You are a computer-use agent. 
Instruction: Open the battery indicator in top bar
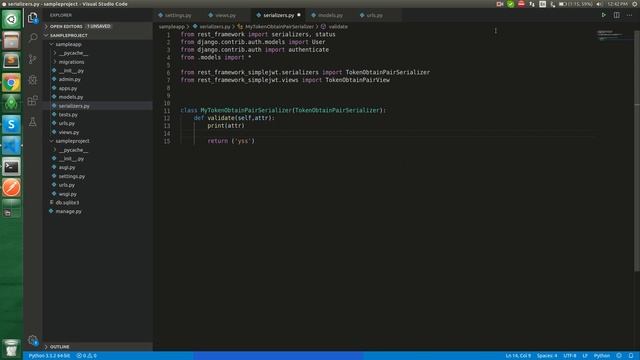coord(576,4)
